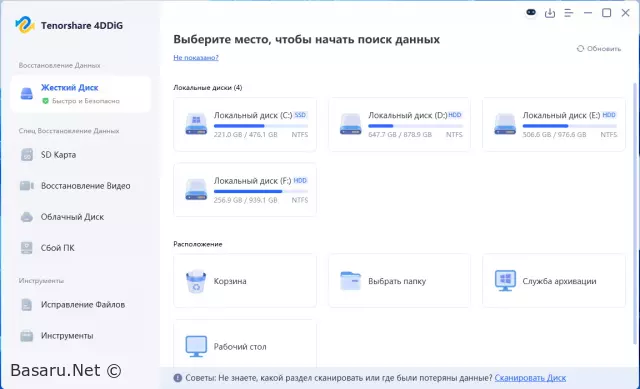Click the usage bar of disk C:
This screenshot has height=389, width=640.
tap(261, 126)
